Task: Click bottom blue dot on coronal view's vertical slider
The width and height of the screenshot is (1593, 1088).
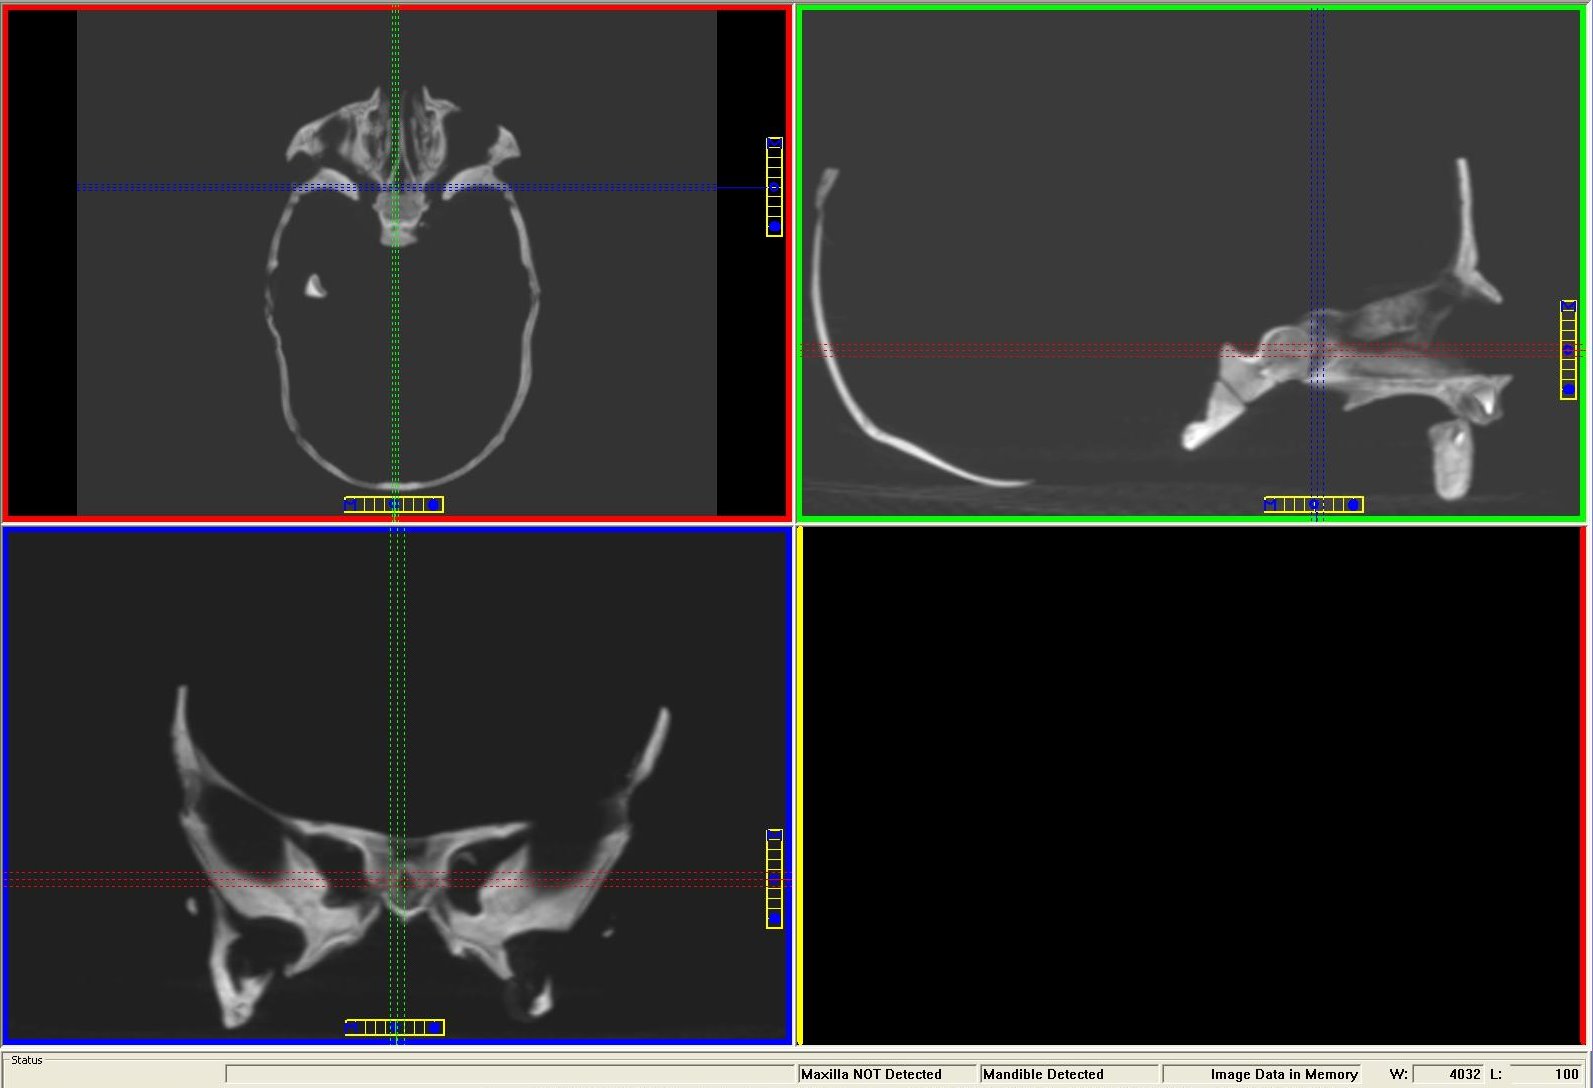Action: [774, 918]
